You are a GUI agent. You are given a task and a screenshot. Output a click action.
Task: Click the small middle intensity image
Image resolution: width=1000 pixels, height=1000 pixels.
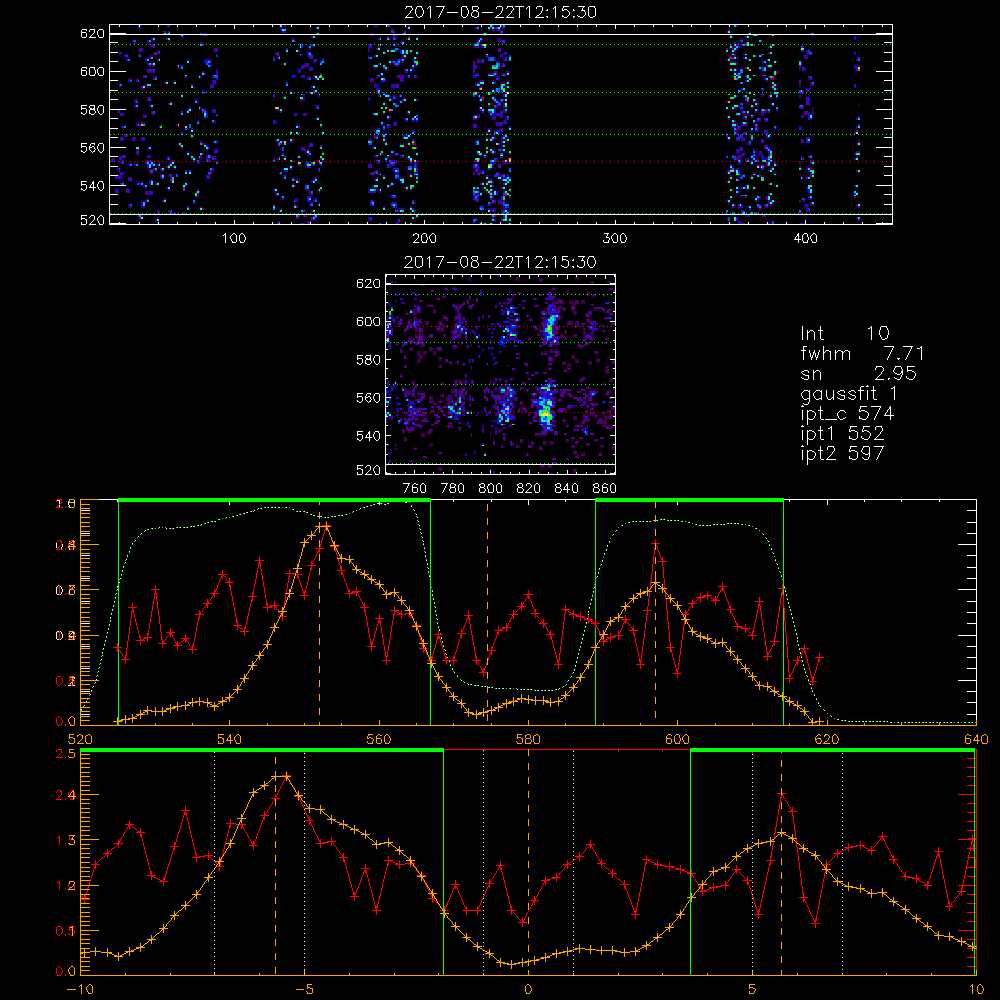coord(501,374)
